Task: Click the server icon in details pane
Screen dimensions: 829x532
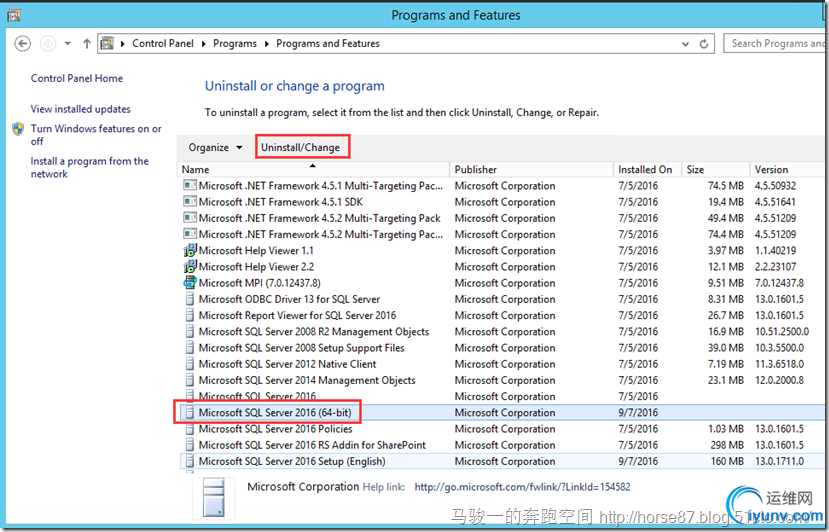Action: point(214,497)
